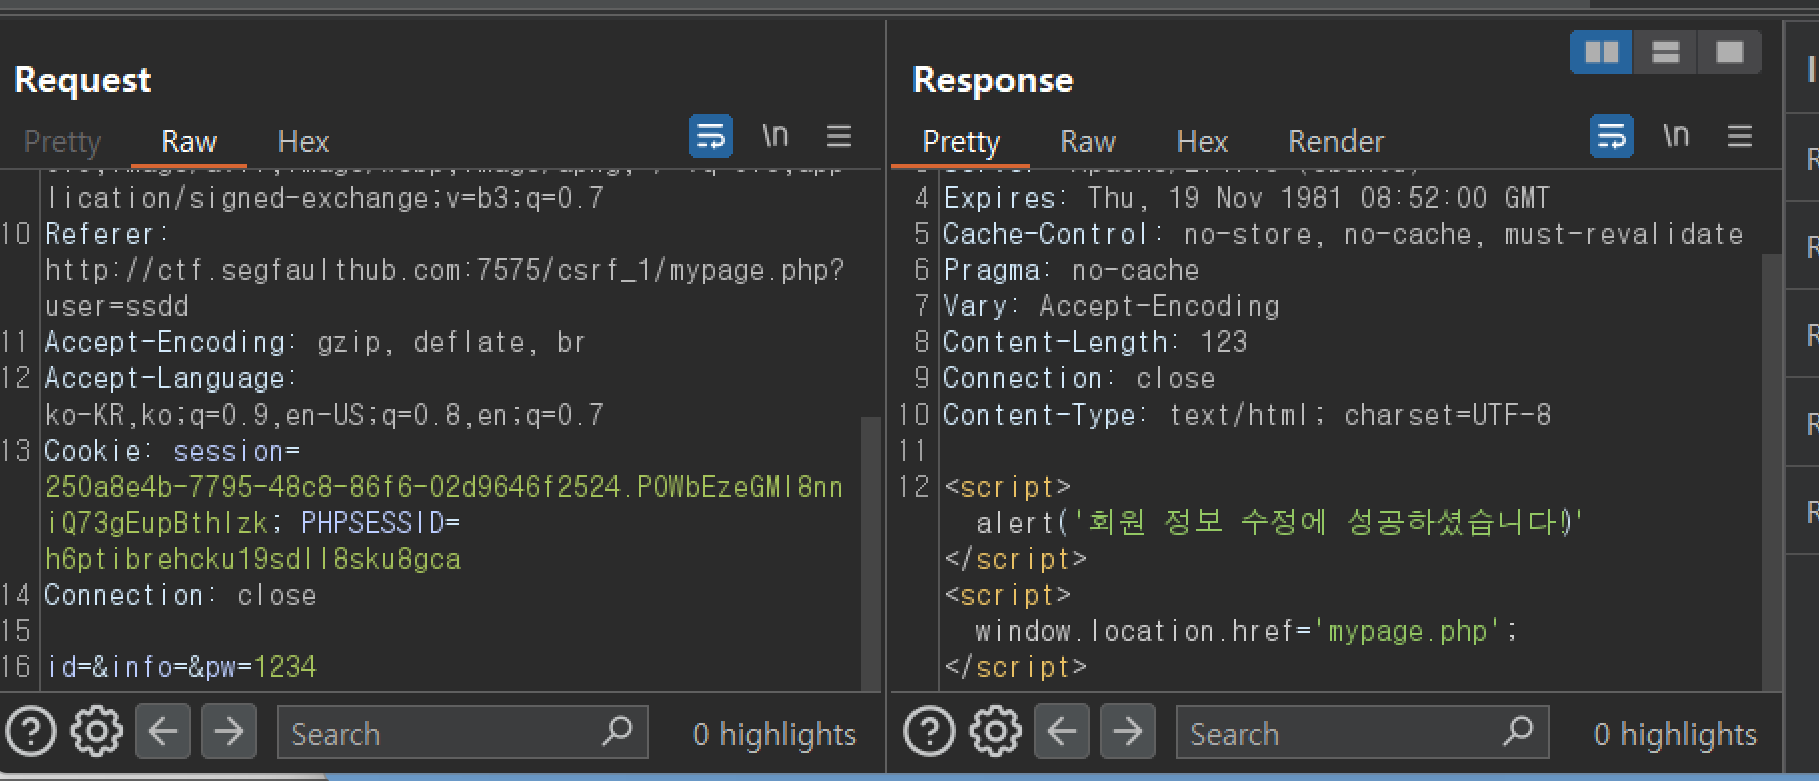Open Request search settings gear
The width and height of the screenshot is (1820, 782).
(96, 732)
